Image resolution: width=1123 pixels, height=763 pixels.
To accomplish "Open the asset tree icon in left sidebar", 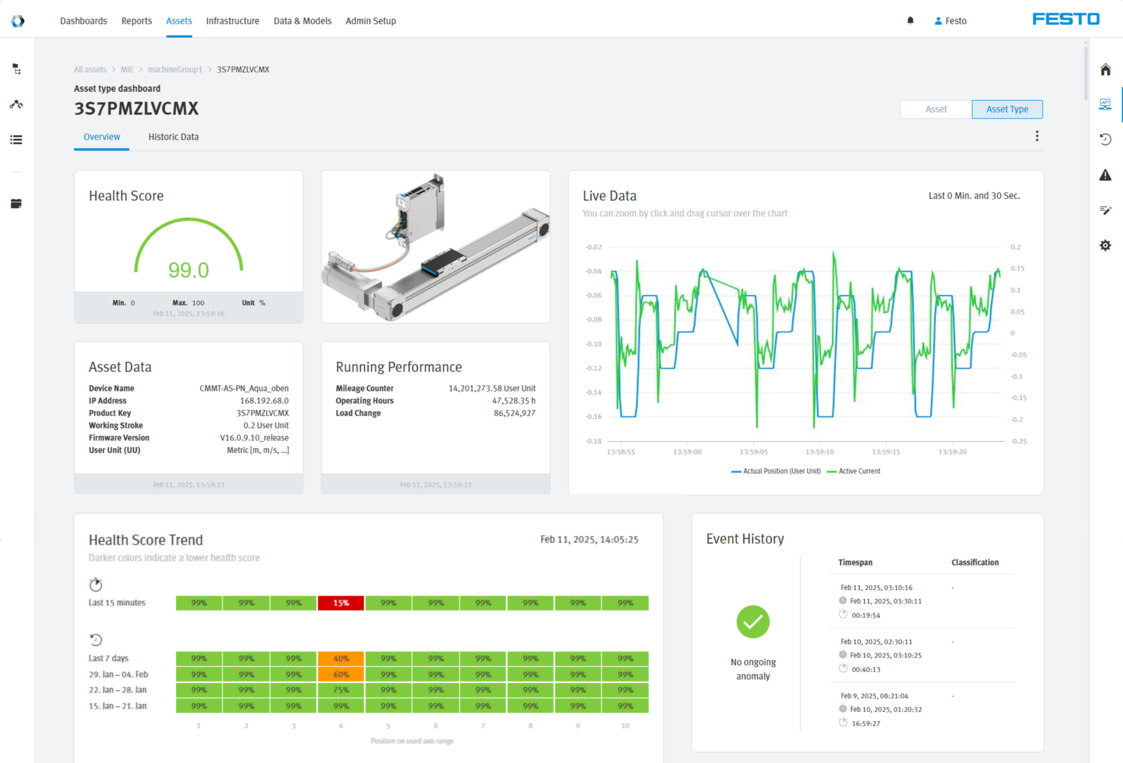I will click(x=16, y=69).
